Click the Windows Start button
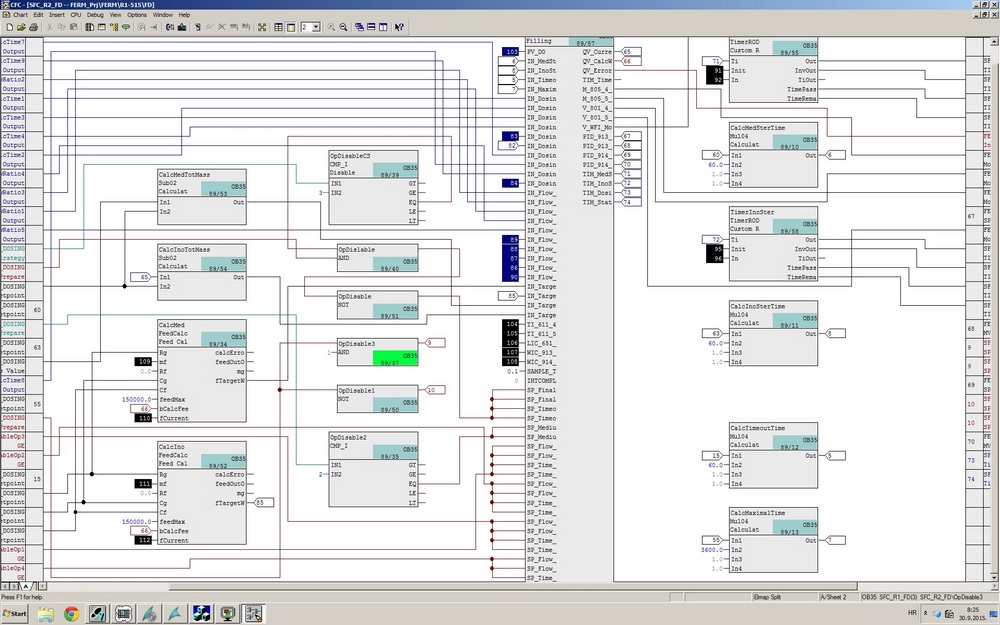Viewport: 1000px width, 625px height. point(15,614)
